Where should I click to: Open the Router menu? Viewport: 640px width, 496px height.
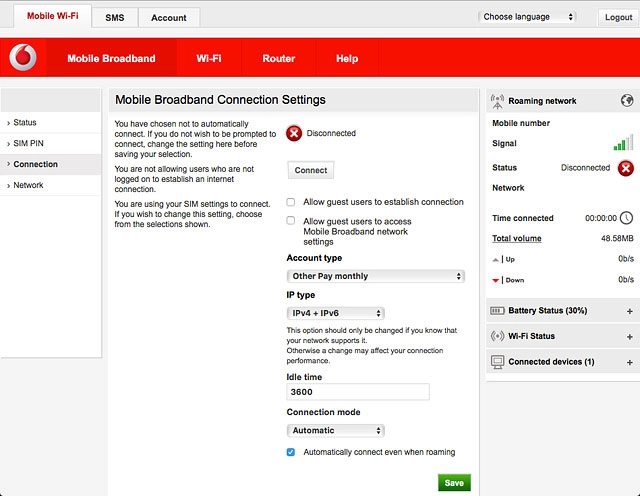coord(278,59)
